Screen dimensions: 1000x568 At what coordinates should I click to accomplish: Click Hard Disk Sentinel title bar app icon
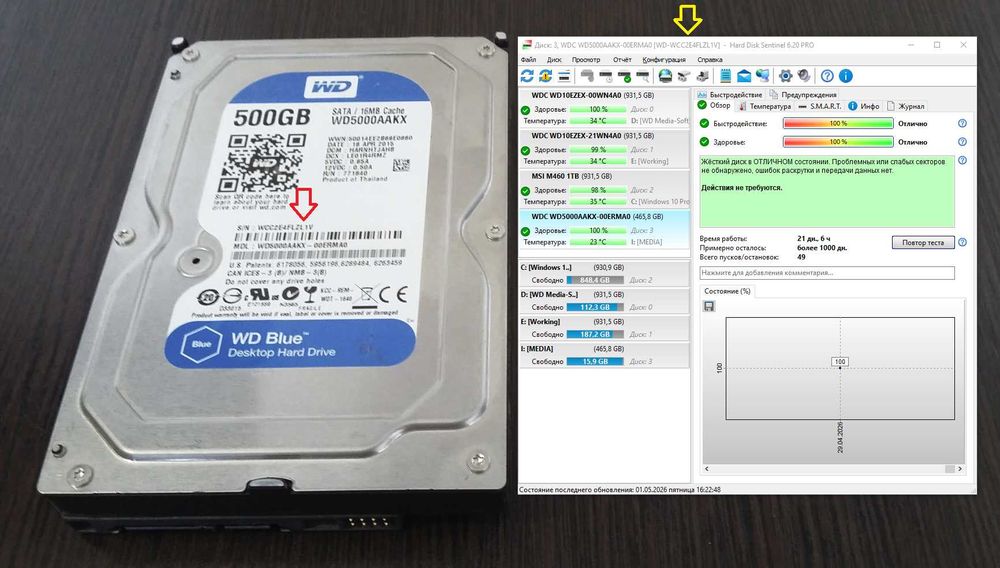(x=526, y=45)
